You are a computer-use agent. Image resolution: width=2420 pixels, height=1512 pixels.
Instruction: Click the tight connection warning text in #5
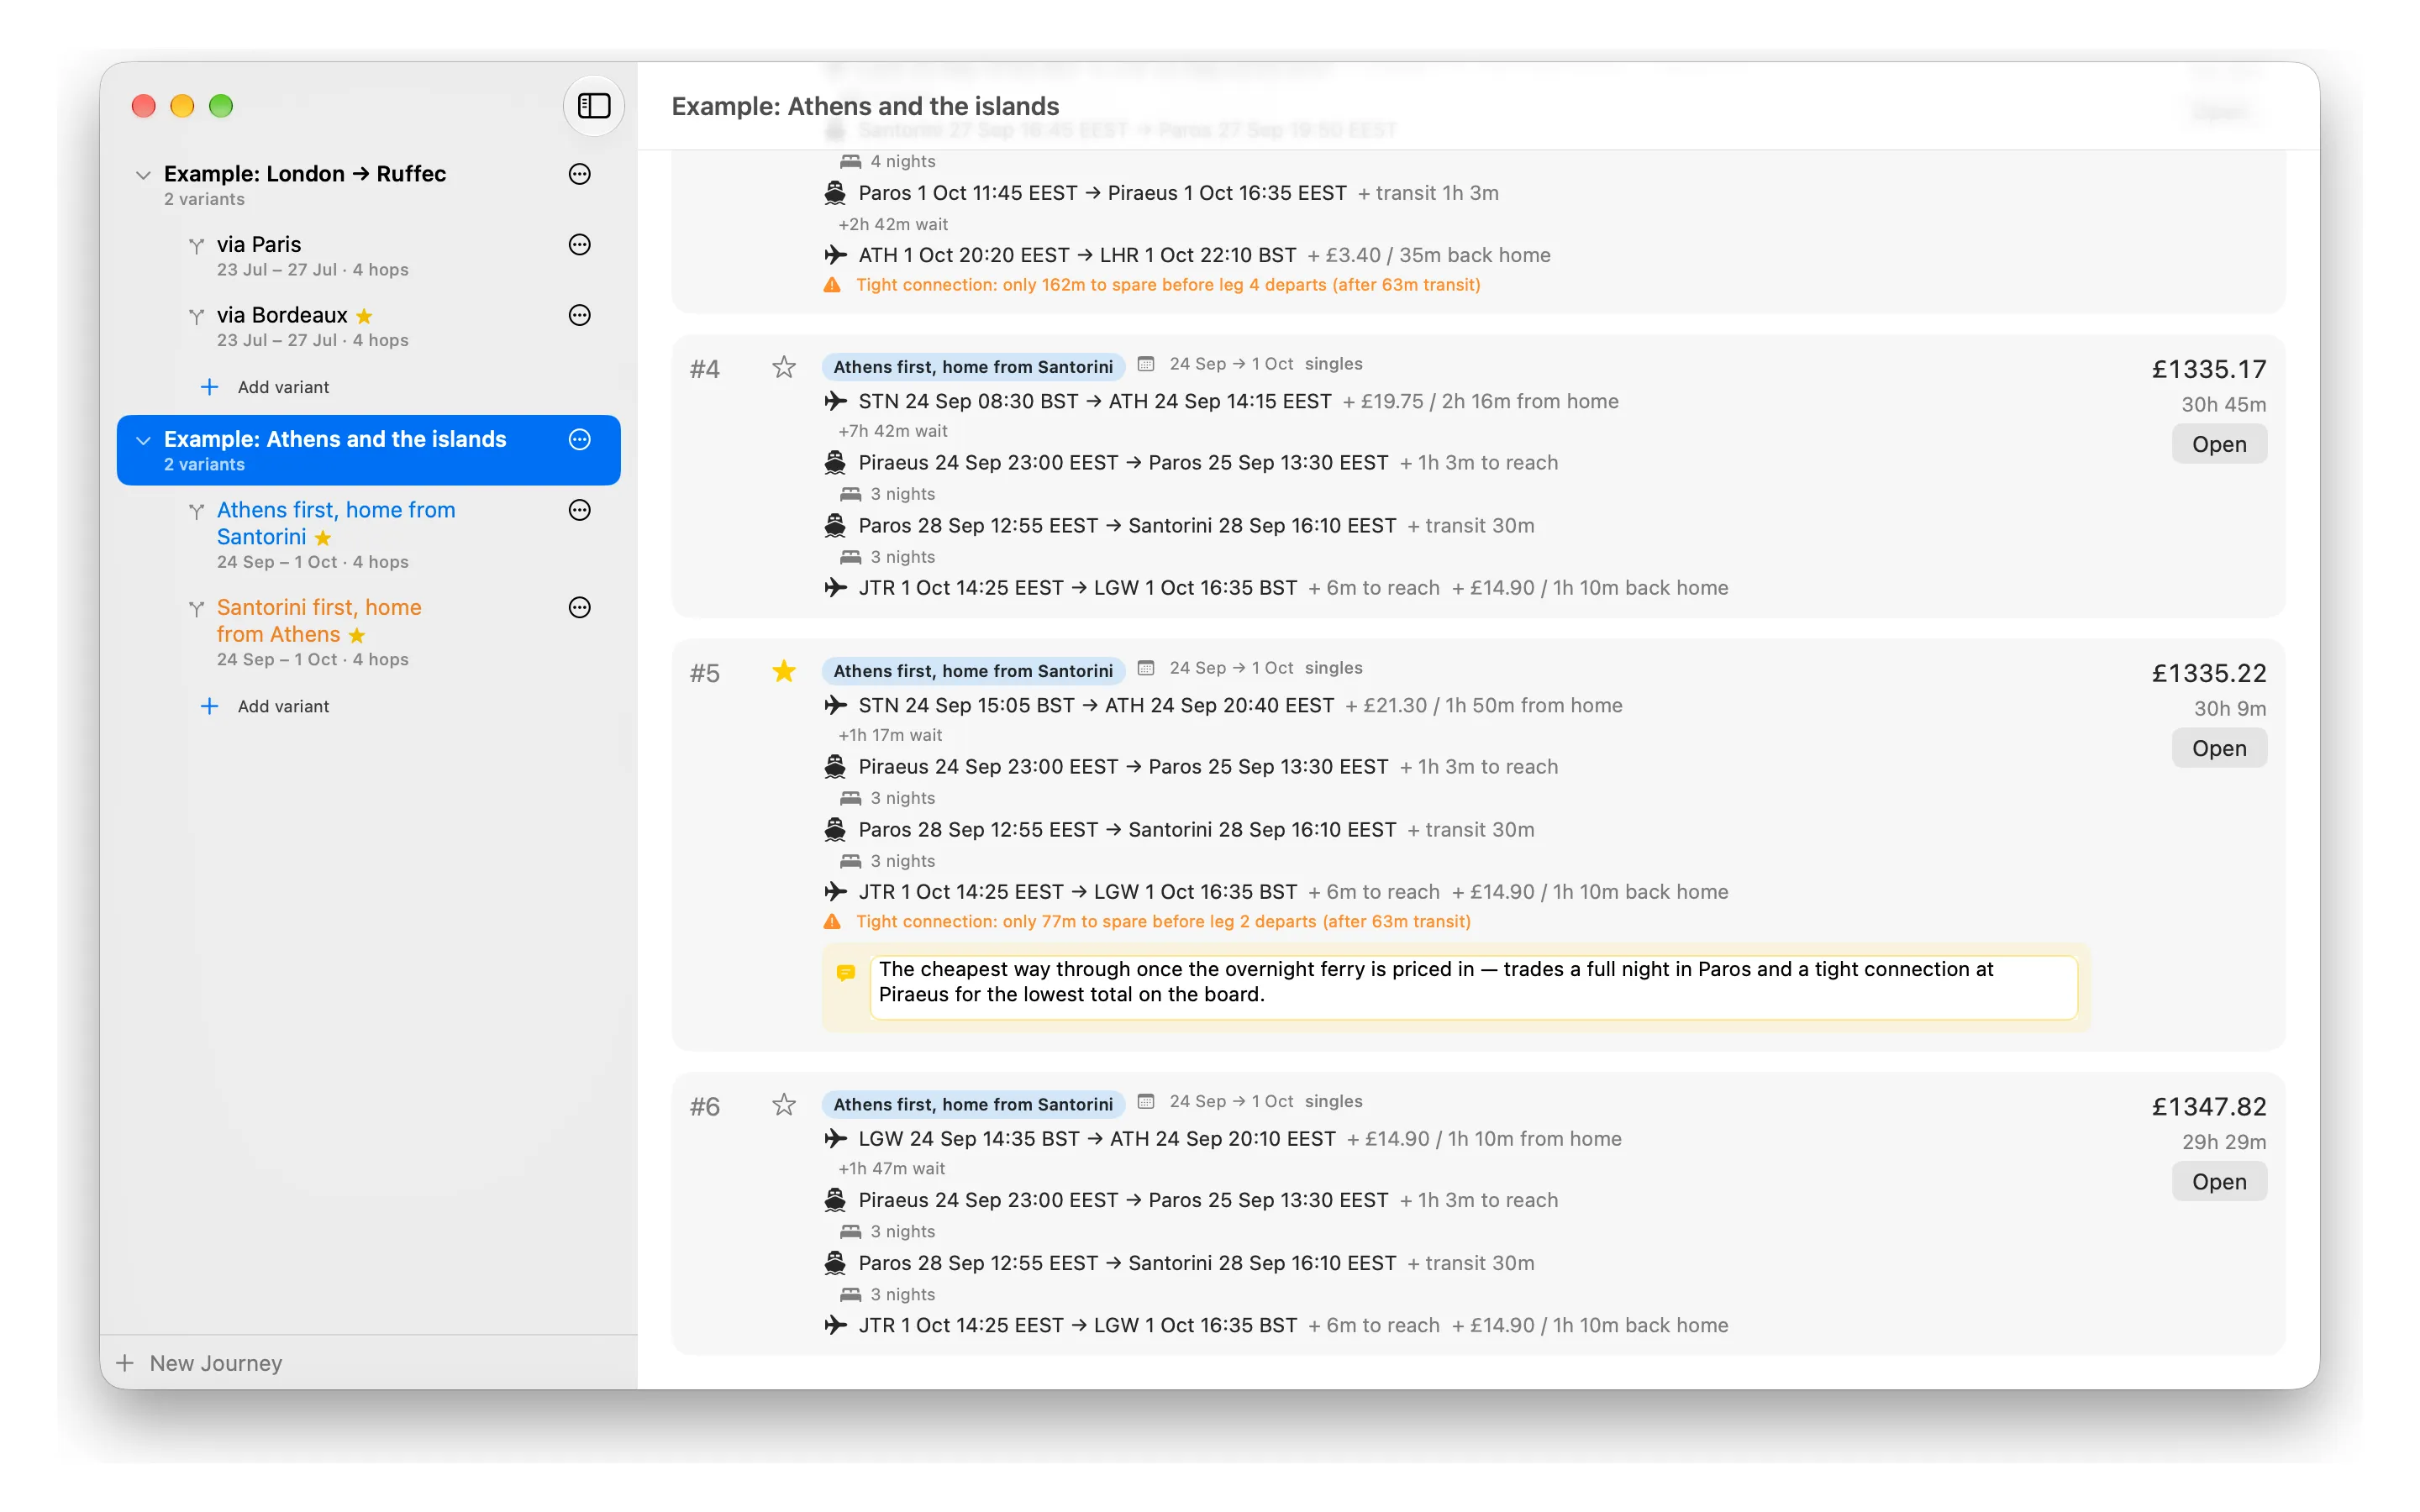click(1163, 921)
